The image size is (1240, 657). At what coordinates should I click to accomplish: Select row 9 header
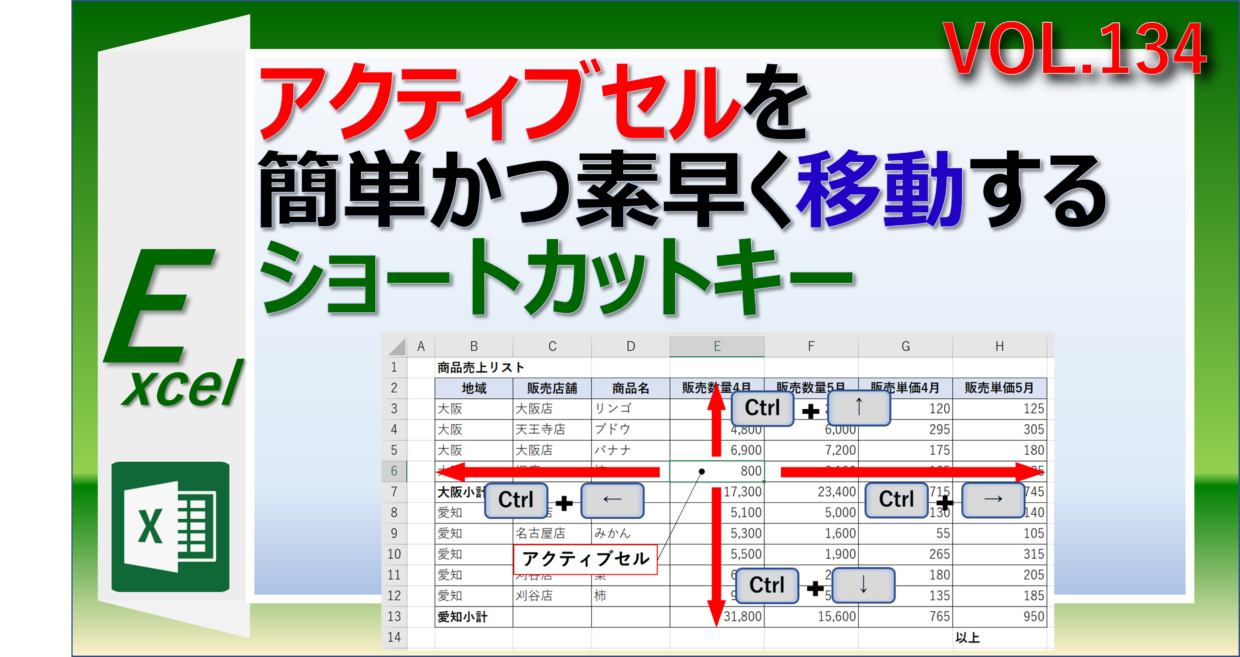tap(395, 533)
